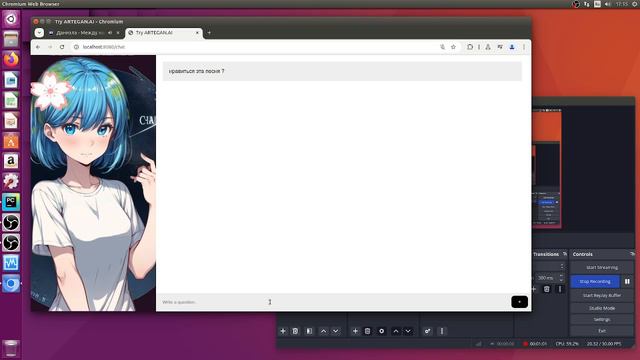640x360 pixels.
Task: Open the volume indicator in the top panel
Action: click(x=608, y=4)
